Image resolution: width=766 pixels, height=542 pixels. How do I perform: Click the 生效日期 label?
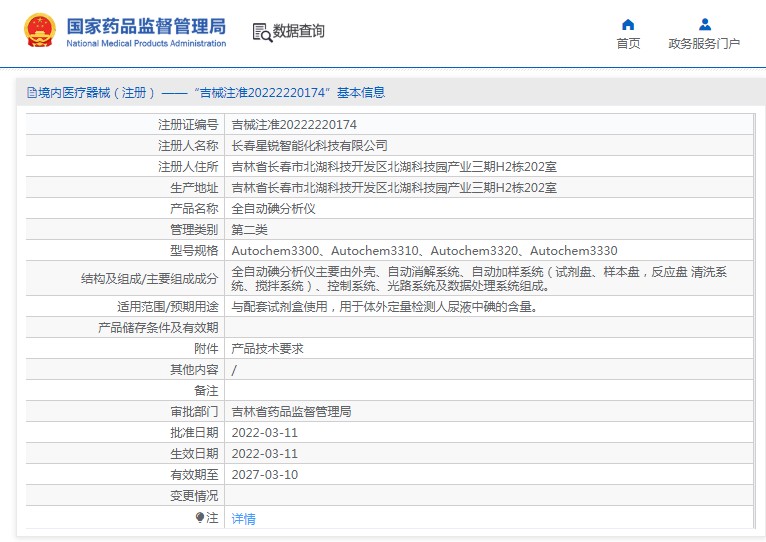[194, 454]
